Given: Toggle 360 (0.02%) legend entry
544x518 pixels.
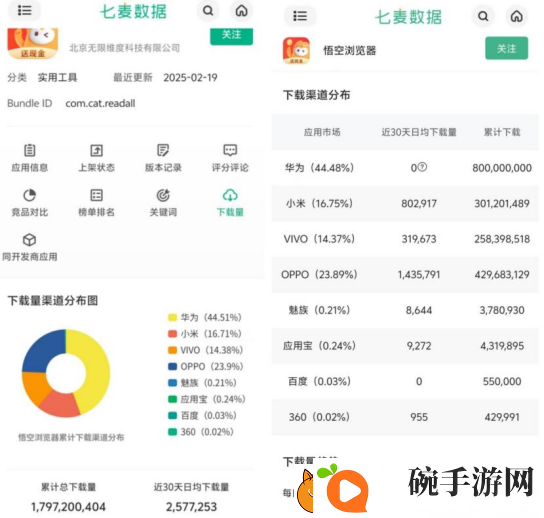Looking at the screenshot, I should pos(201,432).
